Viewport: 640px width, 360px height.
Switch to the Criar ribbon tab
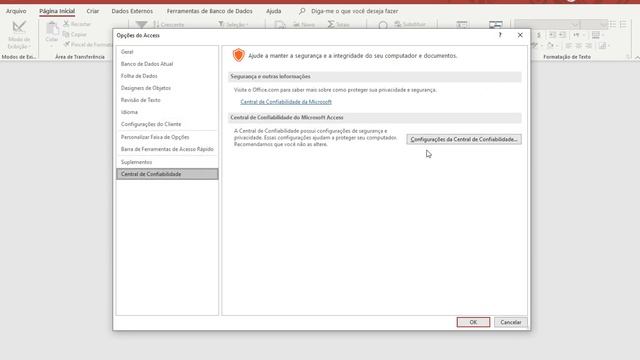(93, 11)
